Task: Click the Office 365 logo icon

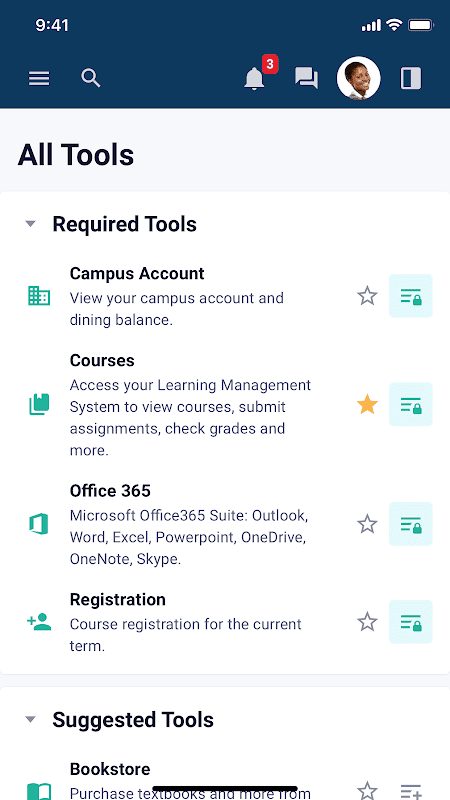Action: coord(39,524)
